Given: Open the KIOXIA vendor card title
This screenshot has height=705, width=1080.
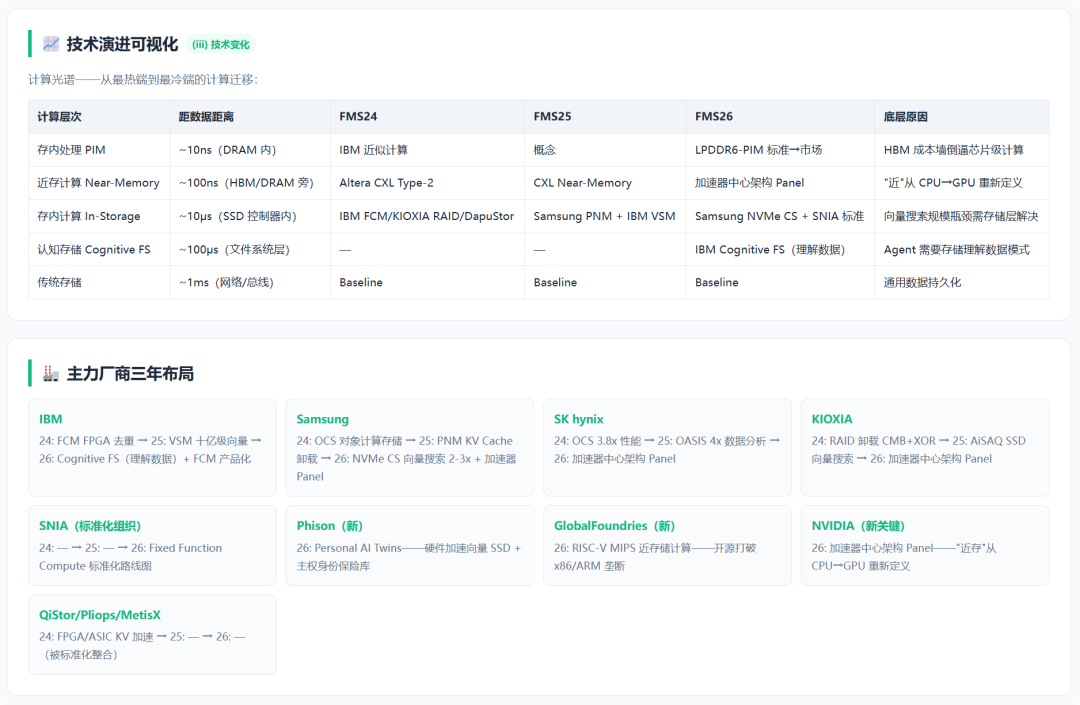Looking at the screenshot, I should [831, 419].
